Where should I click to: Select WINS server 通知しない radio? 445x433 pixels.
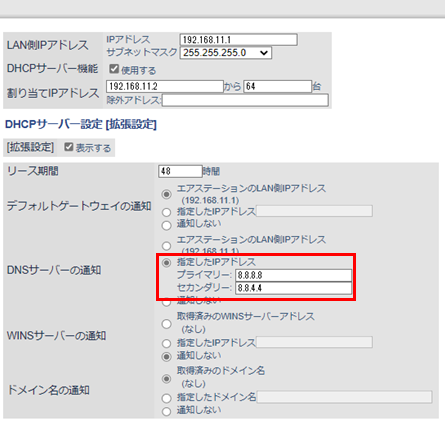pos(166,357)
